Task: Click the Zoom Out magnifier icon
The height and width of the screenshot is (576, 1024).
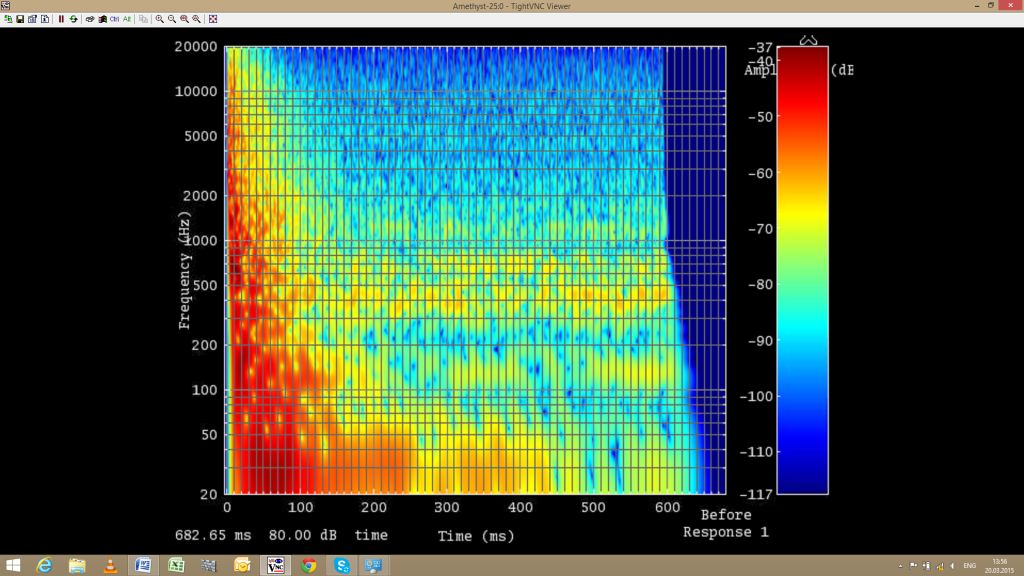Action: (172, 19)
